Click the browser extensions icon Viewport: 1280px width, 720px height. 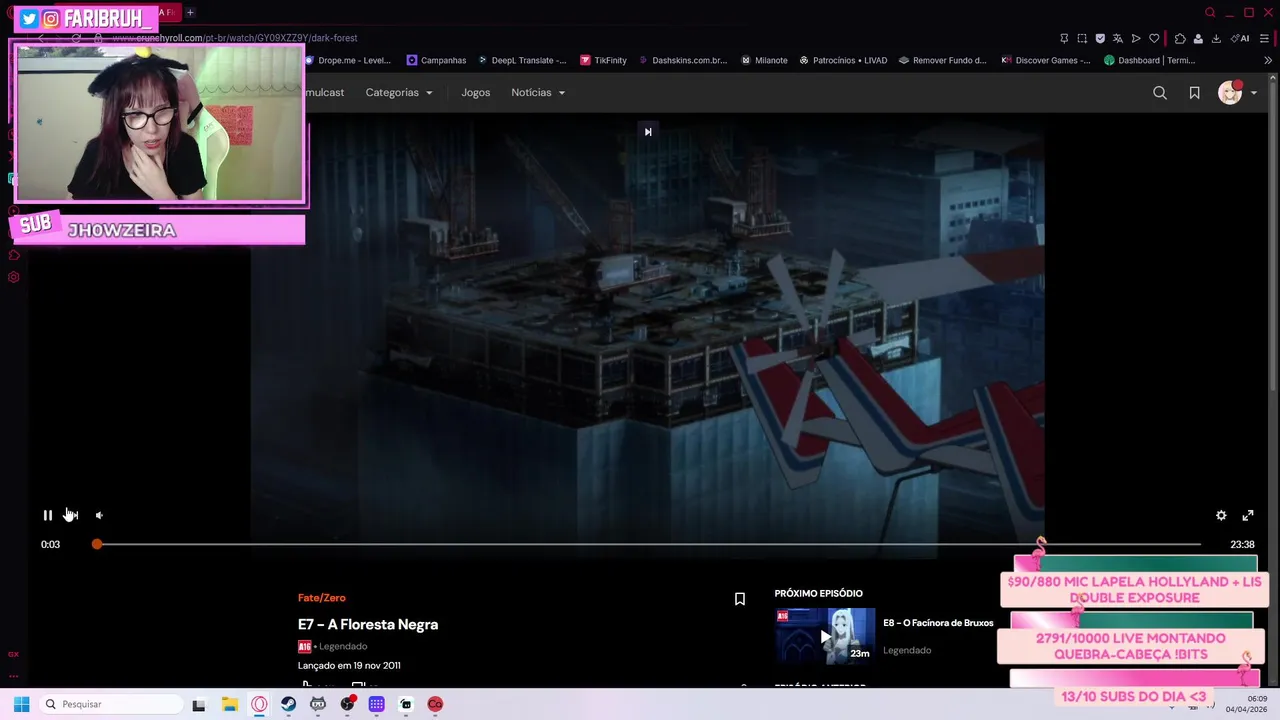[x=1180, y=38]
